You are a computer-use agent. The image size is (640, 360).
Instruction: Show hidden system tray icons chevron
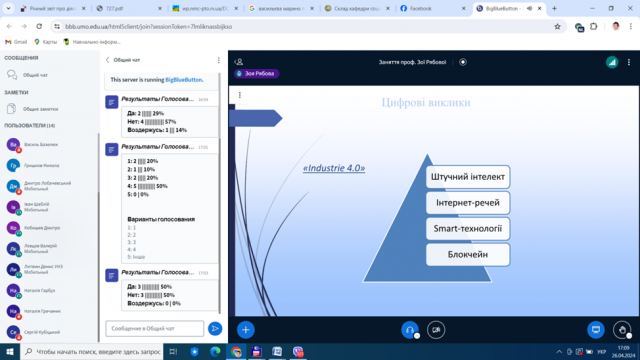[x=559, y=352]
